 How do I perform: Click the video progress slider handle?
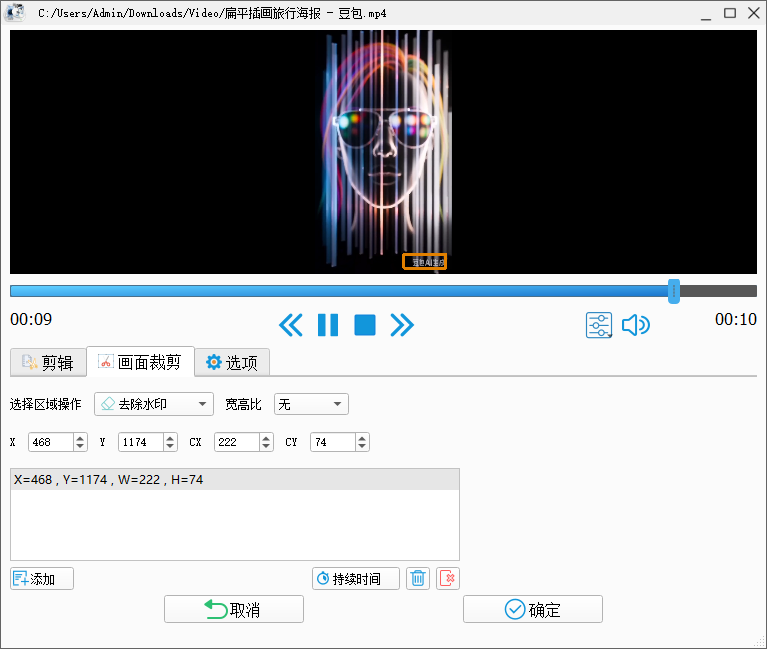tap(674, 291)
